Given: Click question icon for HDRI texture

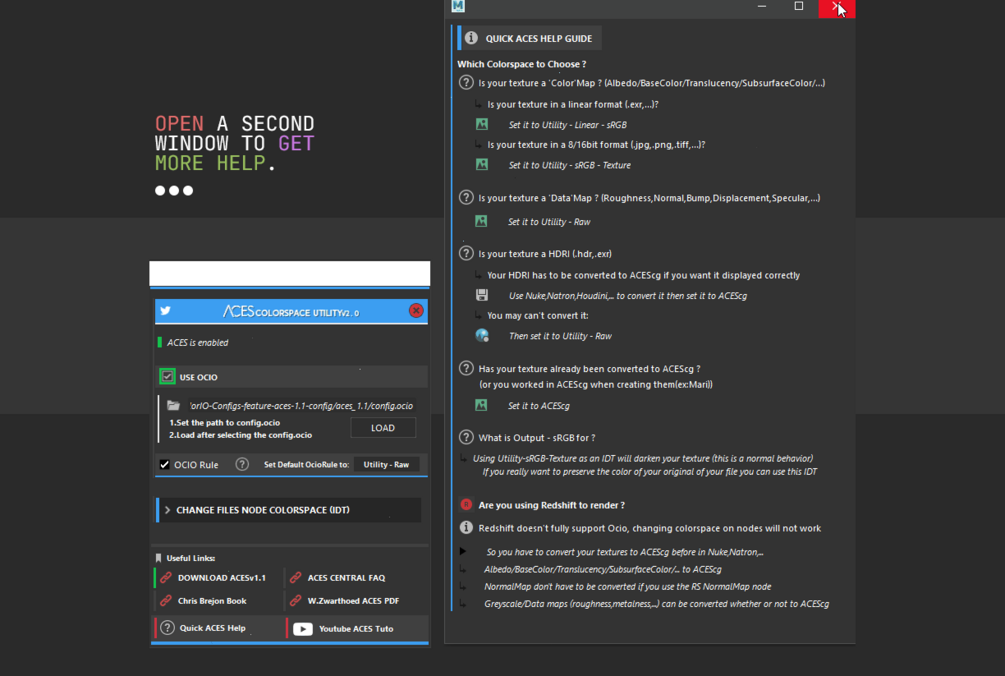Looking at the screenshot, I should click(466, 253).
